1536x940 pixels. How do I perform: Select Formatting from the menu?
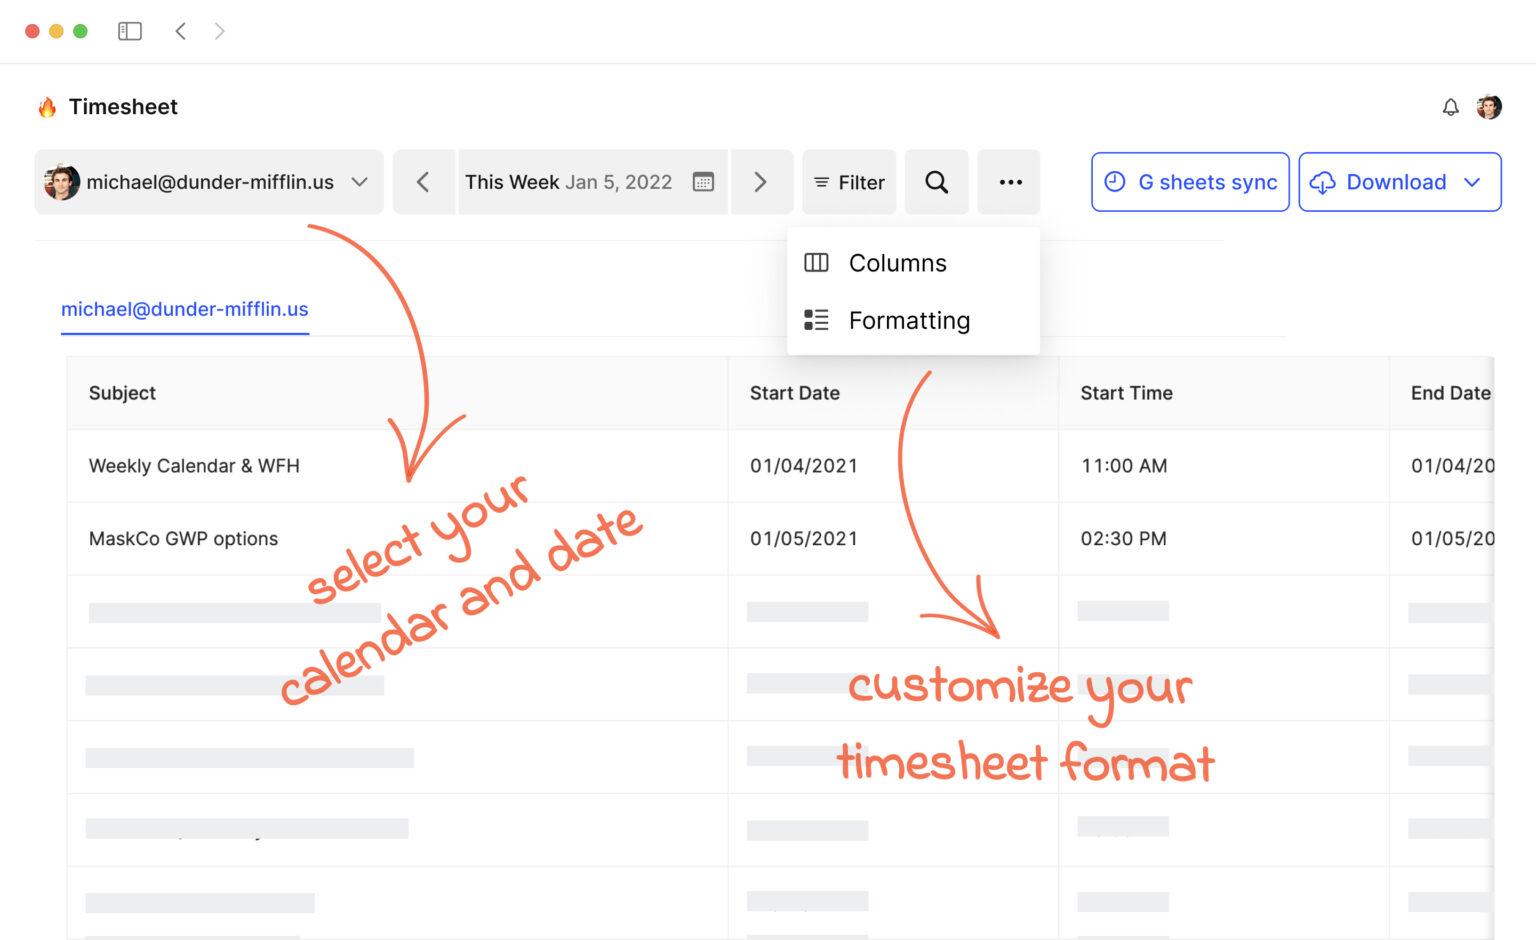click(x=908, y=320)
